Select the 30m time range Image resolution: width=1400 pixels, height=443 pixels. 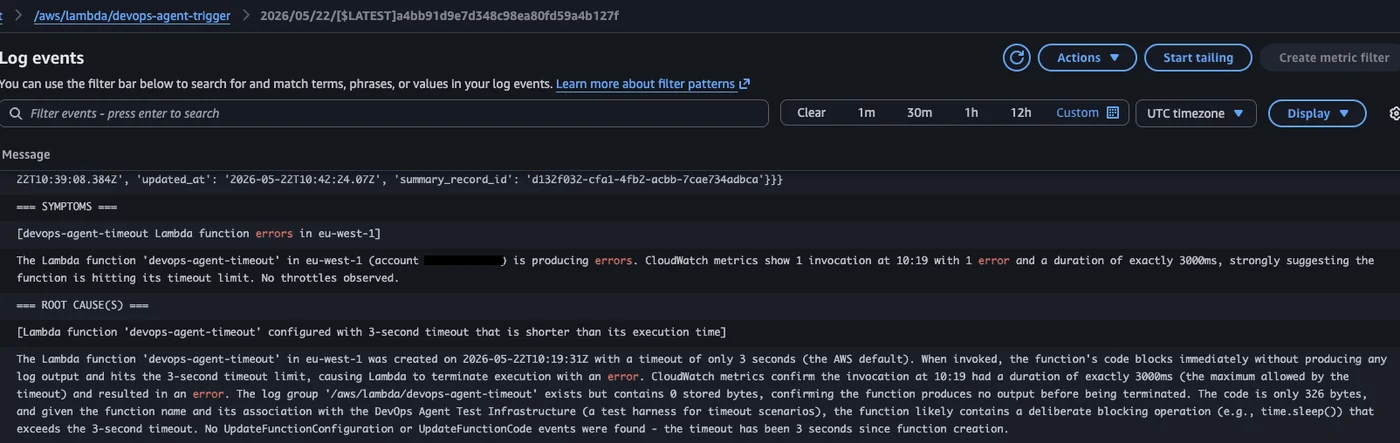[919, 113]
